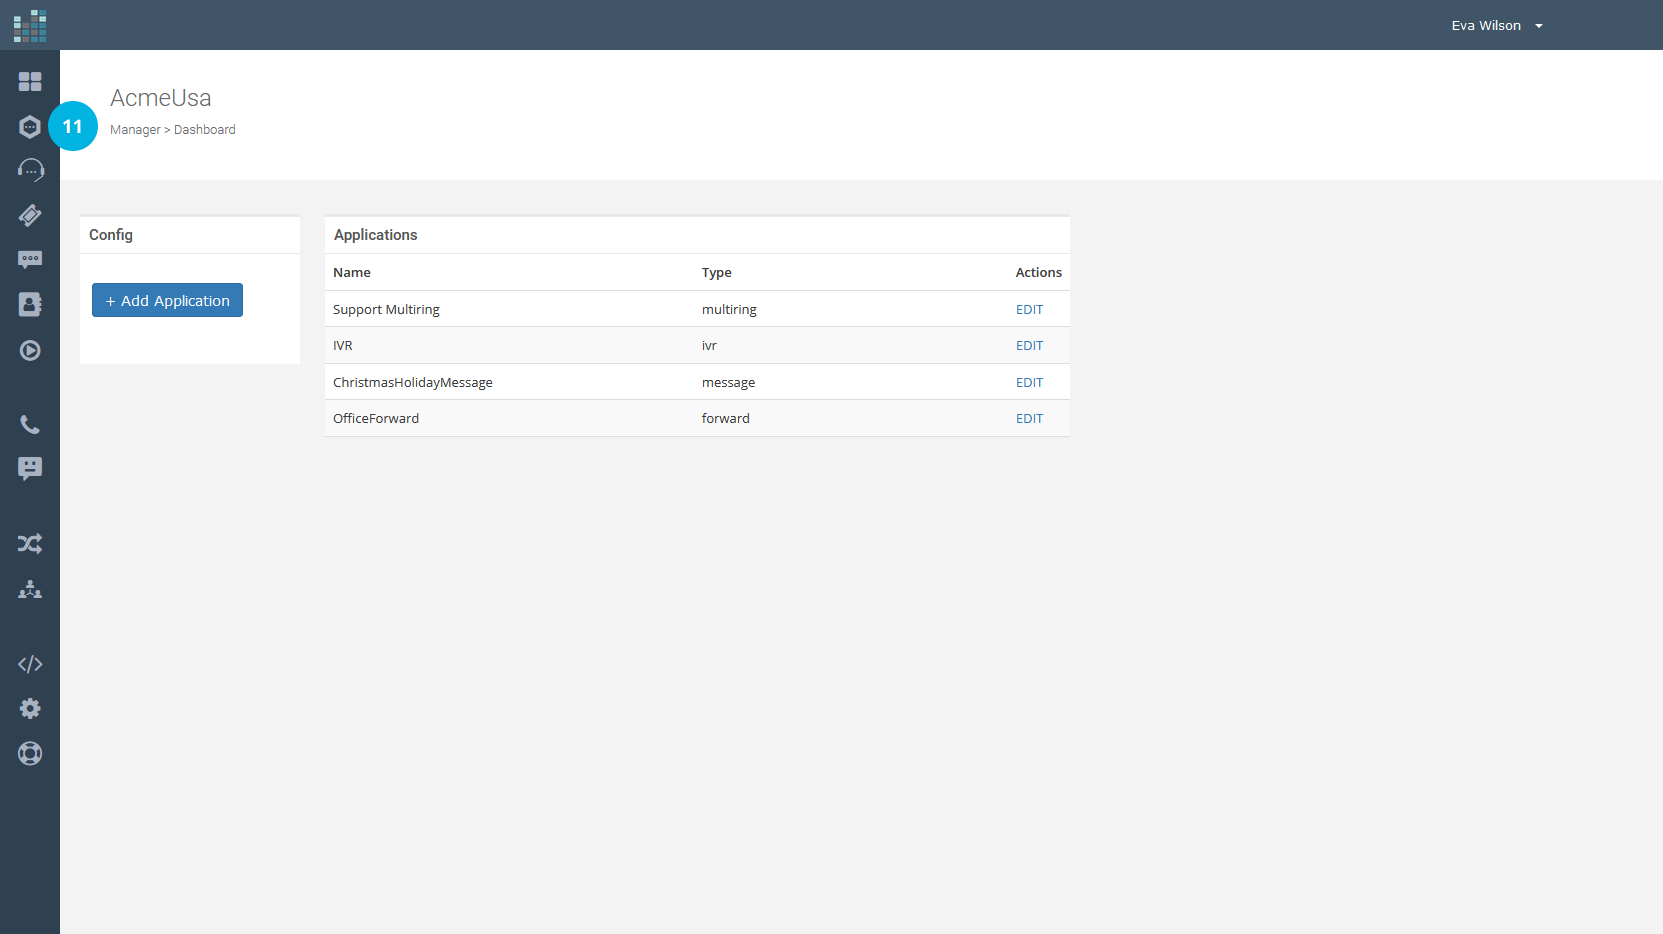This screenshot has height=934, width=1663.
Task: Click the ivr type cell
Action: [x=709, y=346]
